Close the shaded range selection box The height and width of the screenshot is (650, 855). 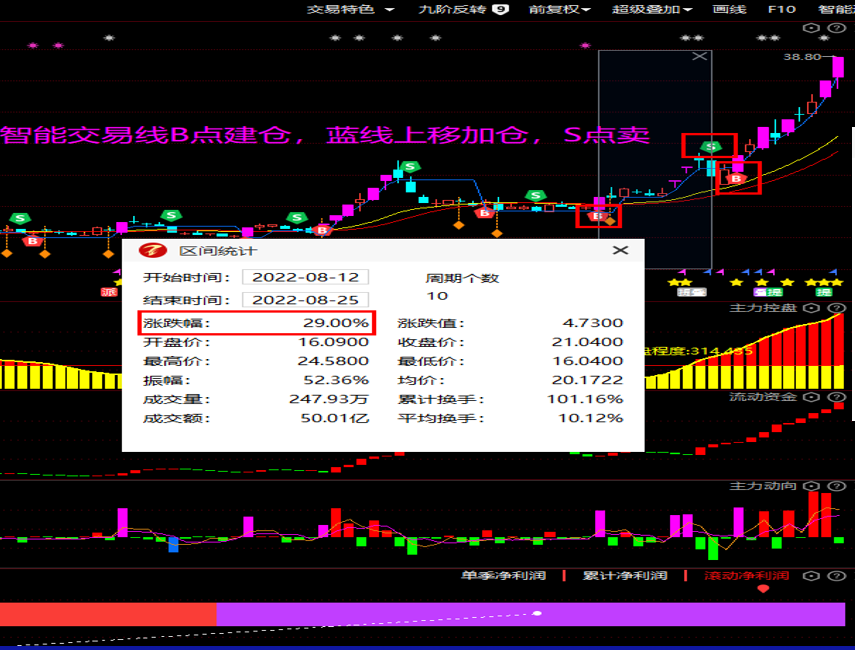point(700,56)
